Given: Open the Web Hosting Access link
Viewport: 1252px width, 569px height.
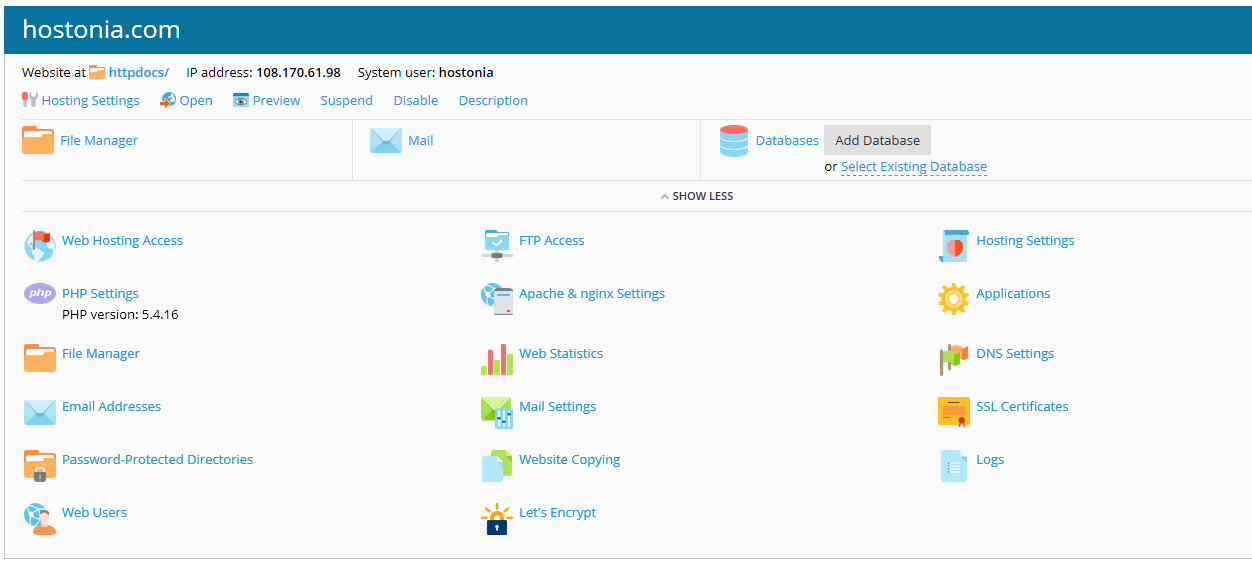Looking at the screenshot, I should pyautogui.click(x=122, y=240).
